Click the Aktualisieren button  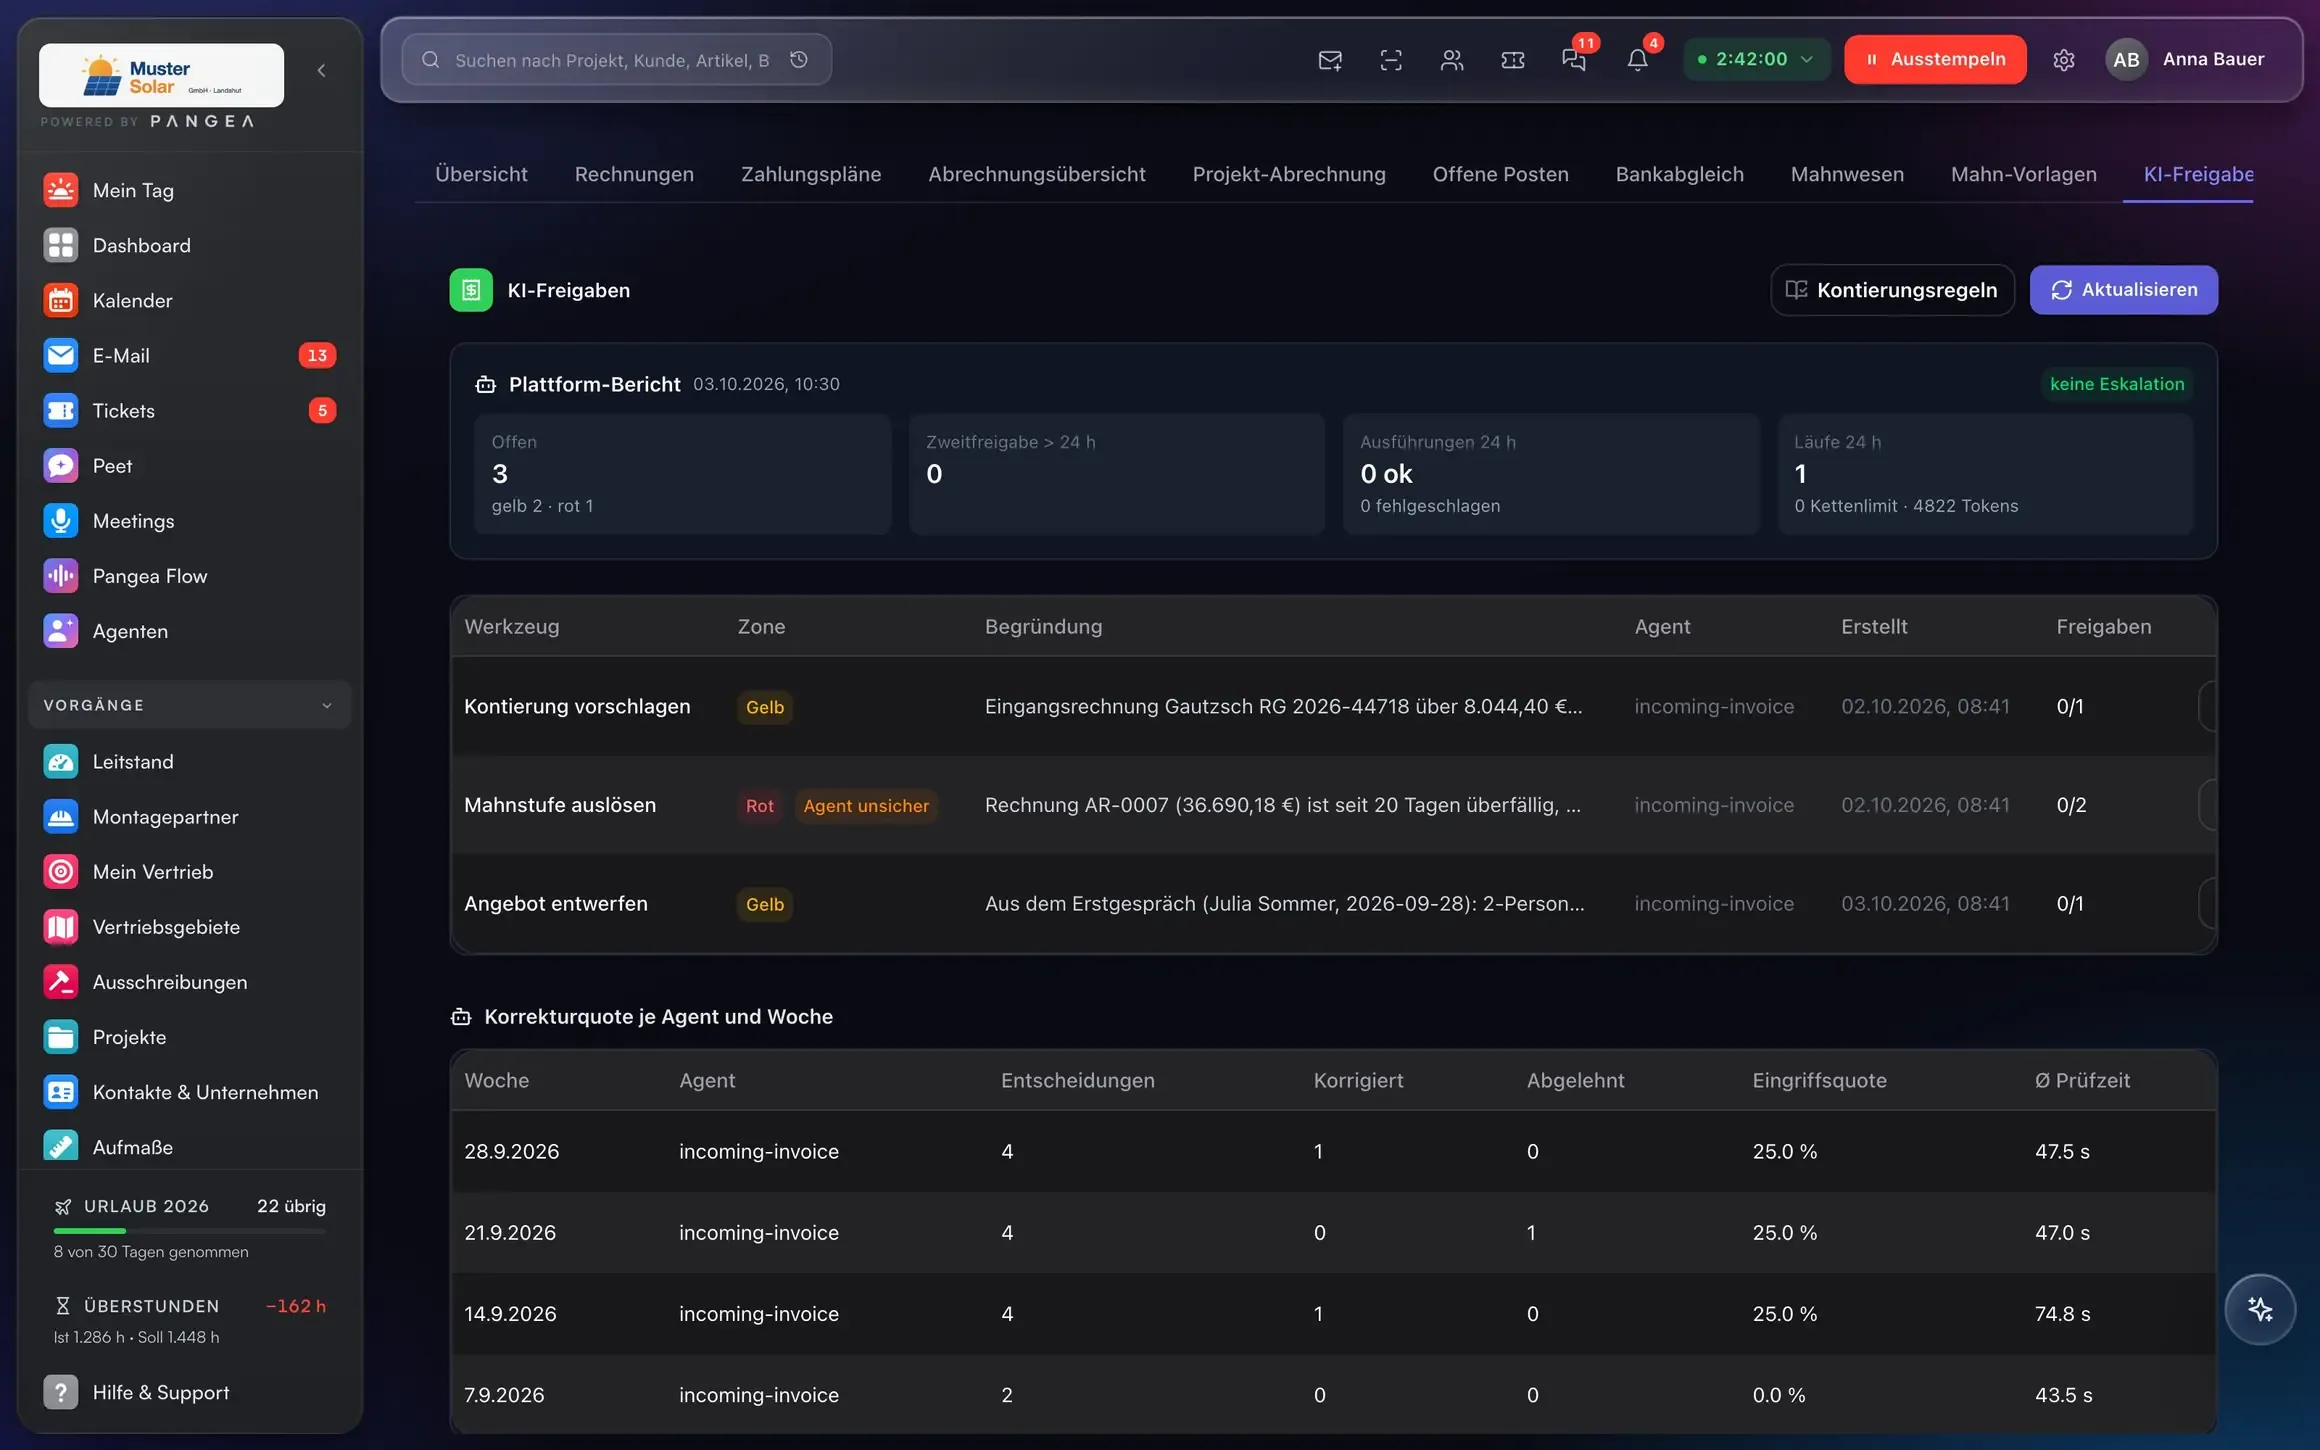pos(2124,290)
